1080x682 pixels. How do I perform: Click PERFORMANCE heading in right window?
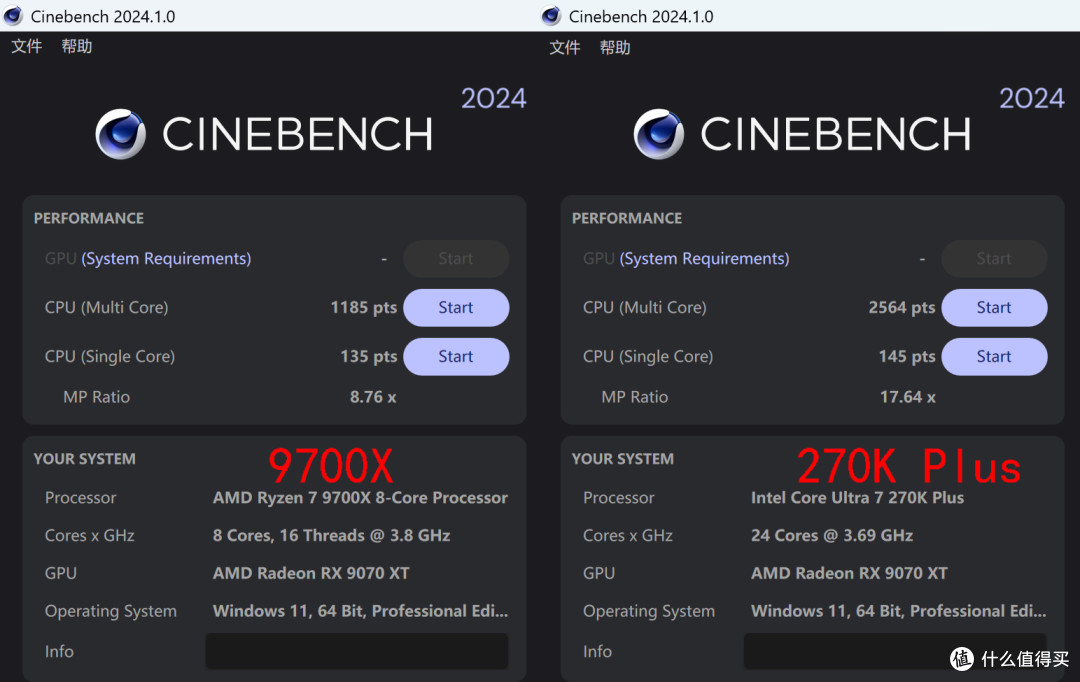point(627,218)
